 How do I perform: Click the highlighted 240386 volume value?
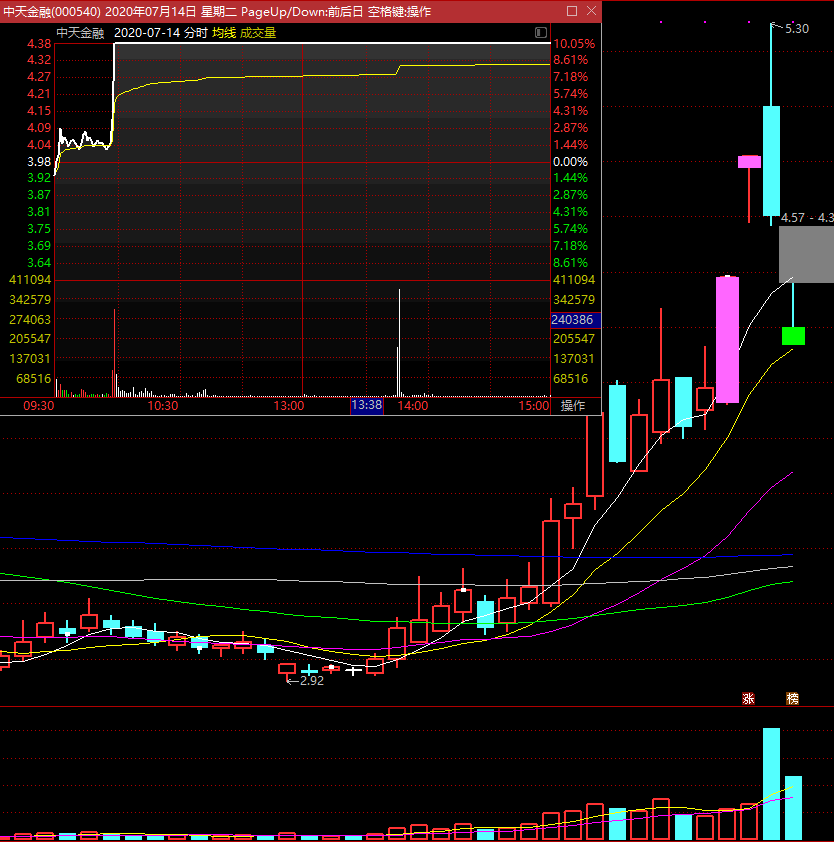573,320
